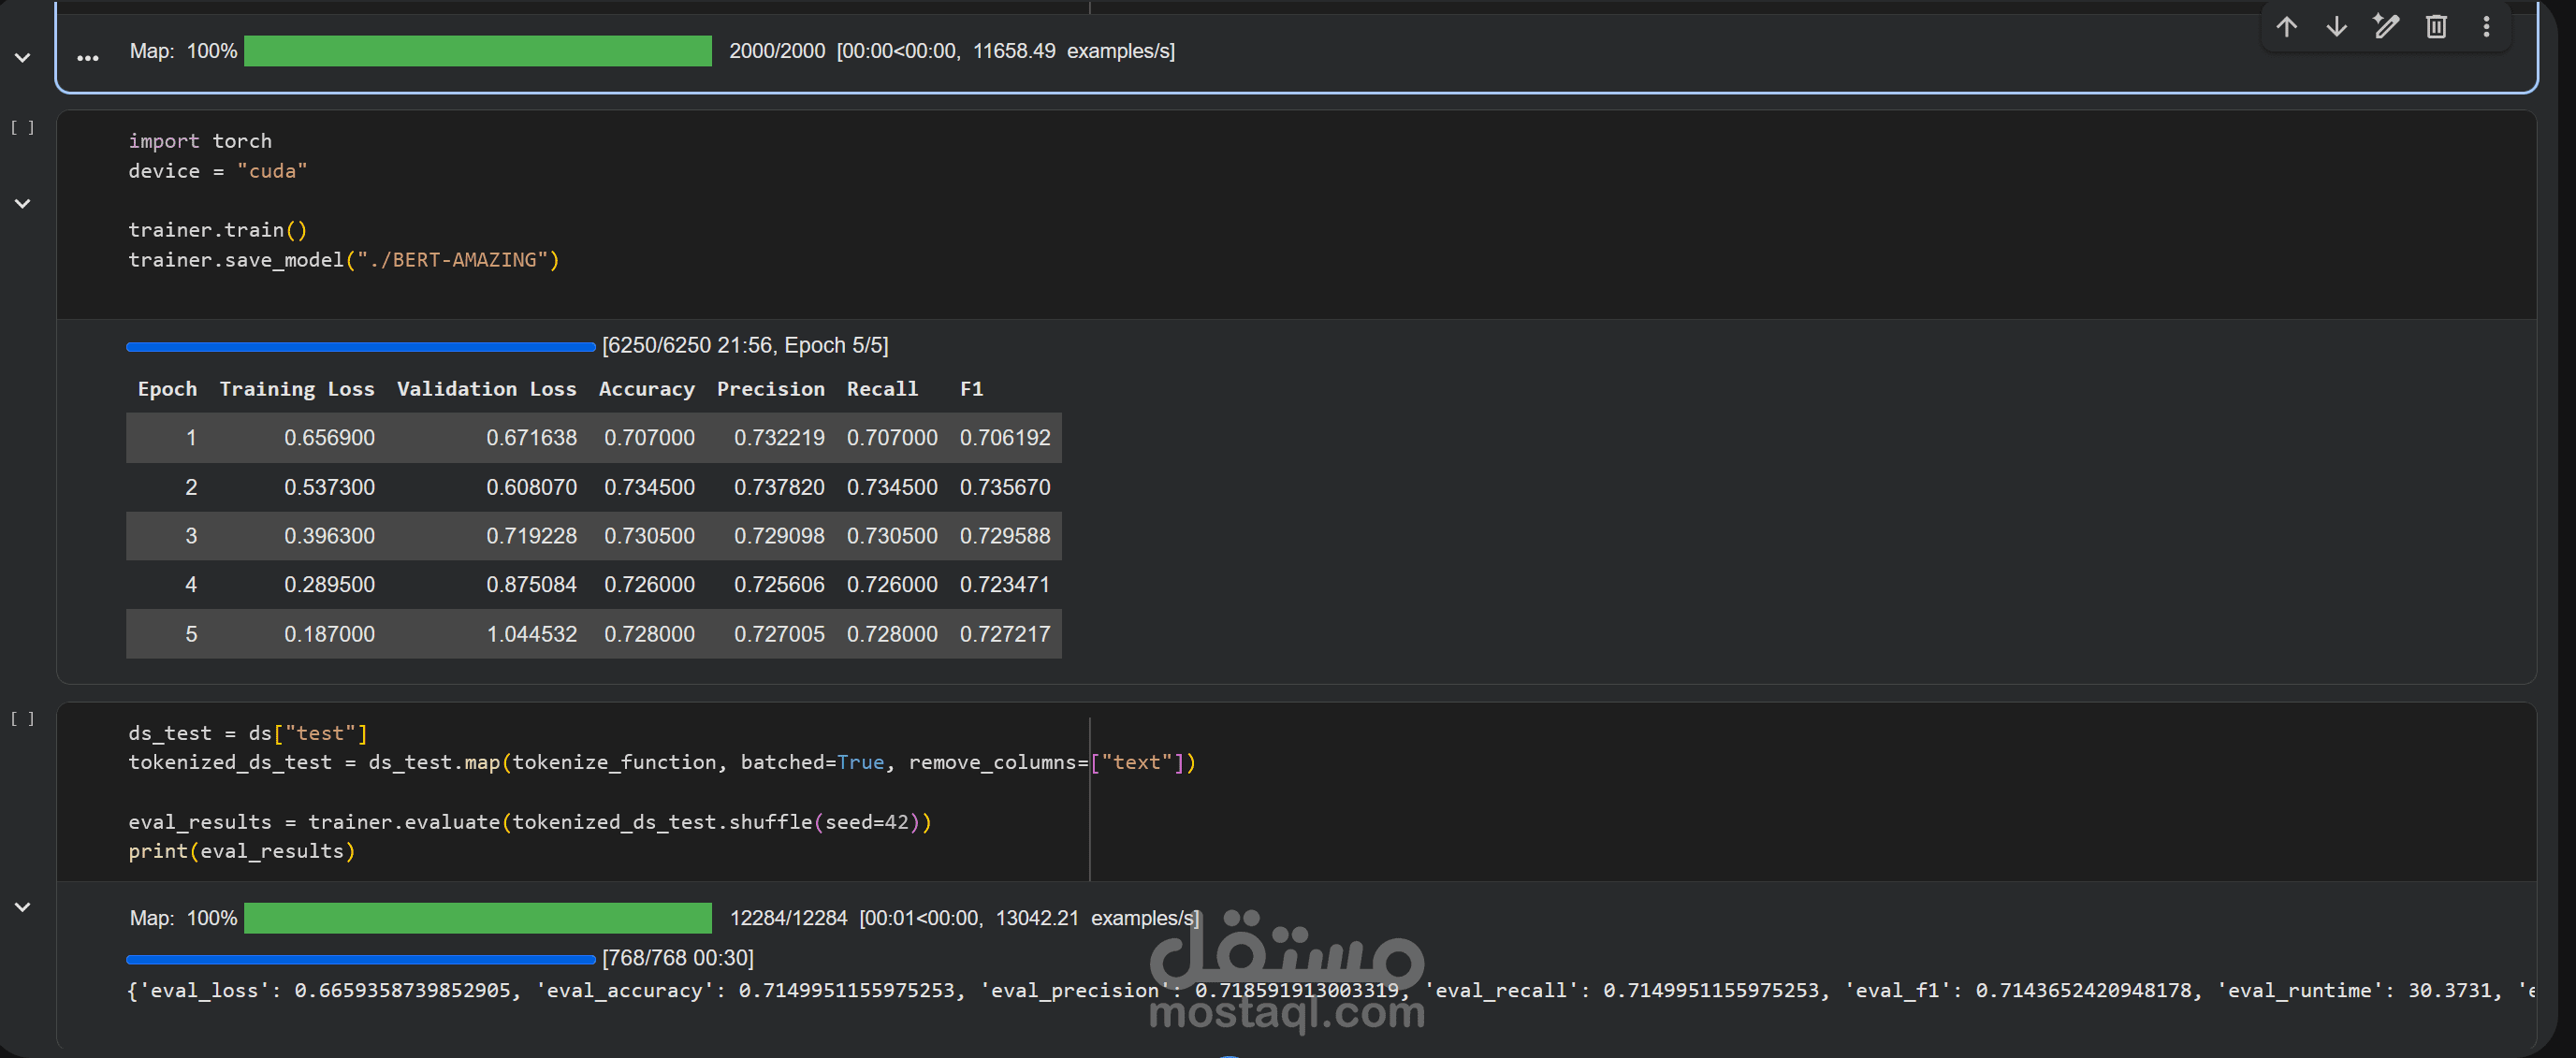2576x1058 pixels.
Task: Click the Validation Loss column header
Action: tap(486, 389)
